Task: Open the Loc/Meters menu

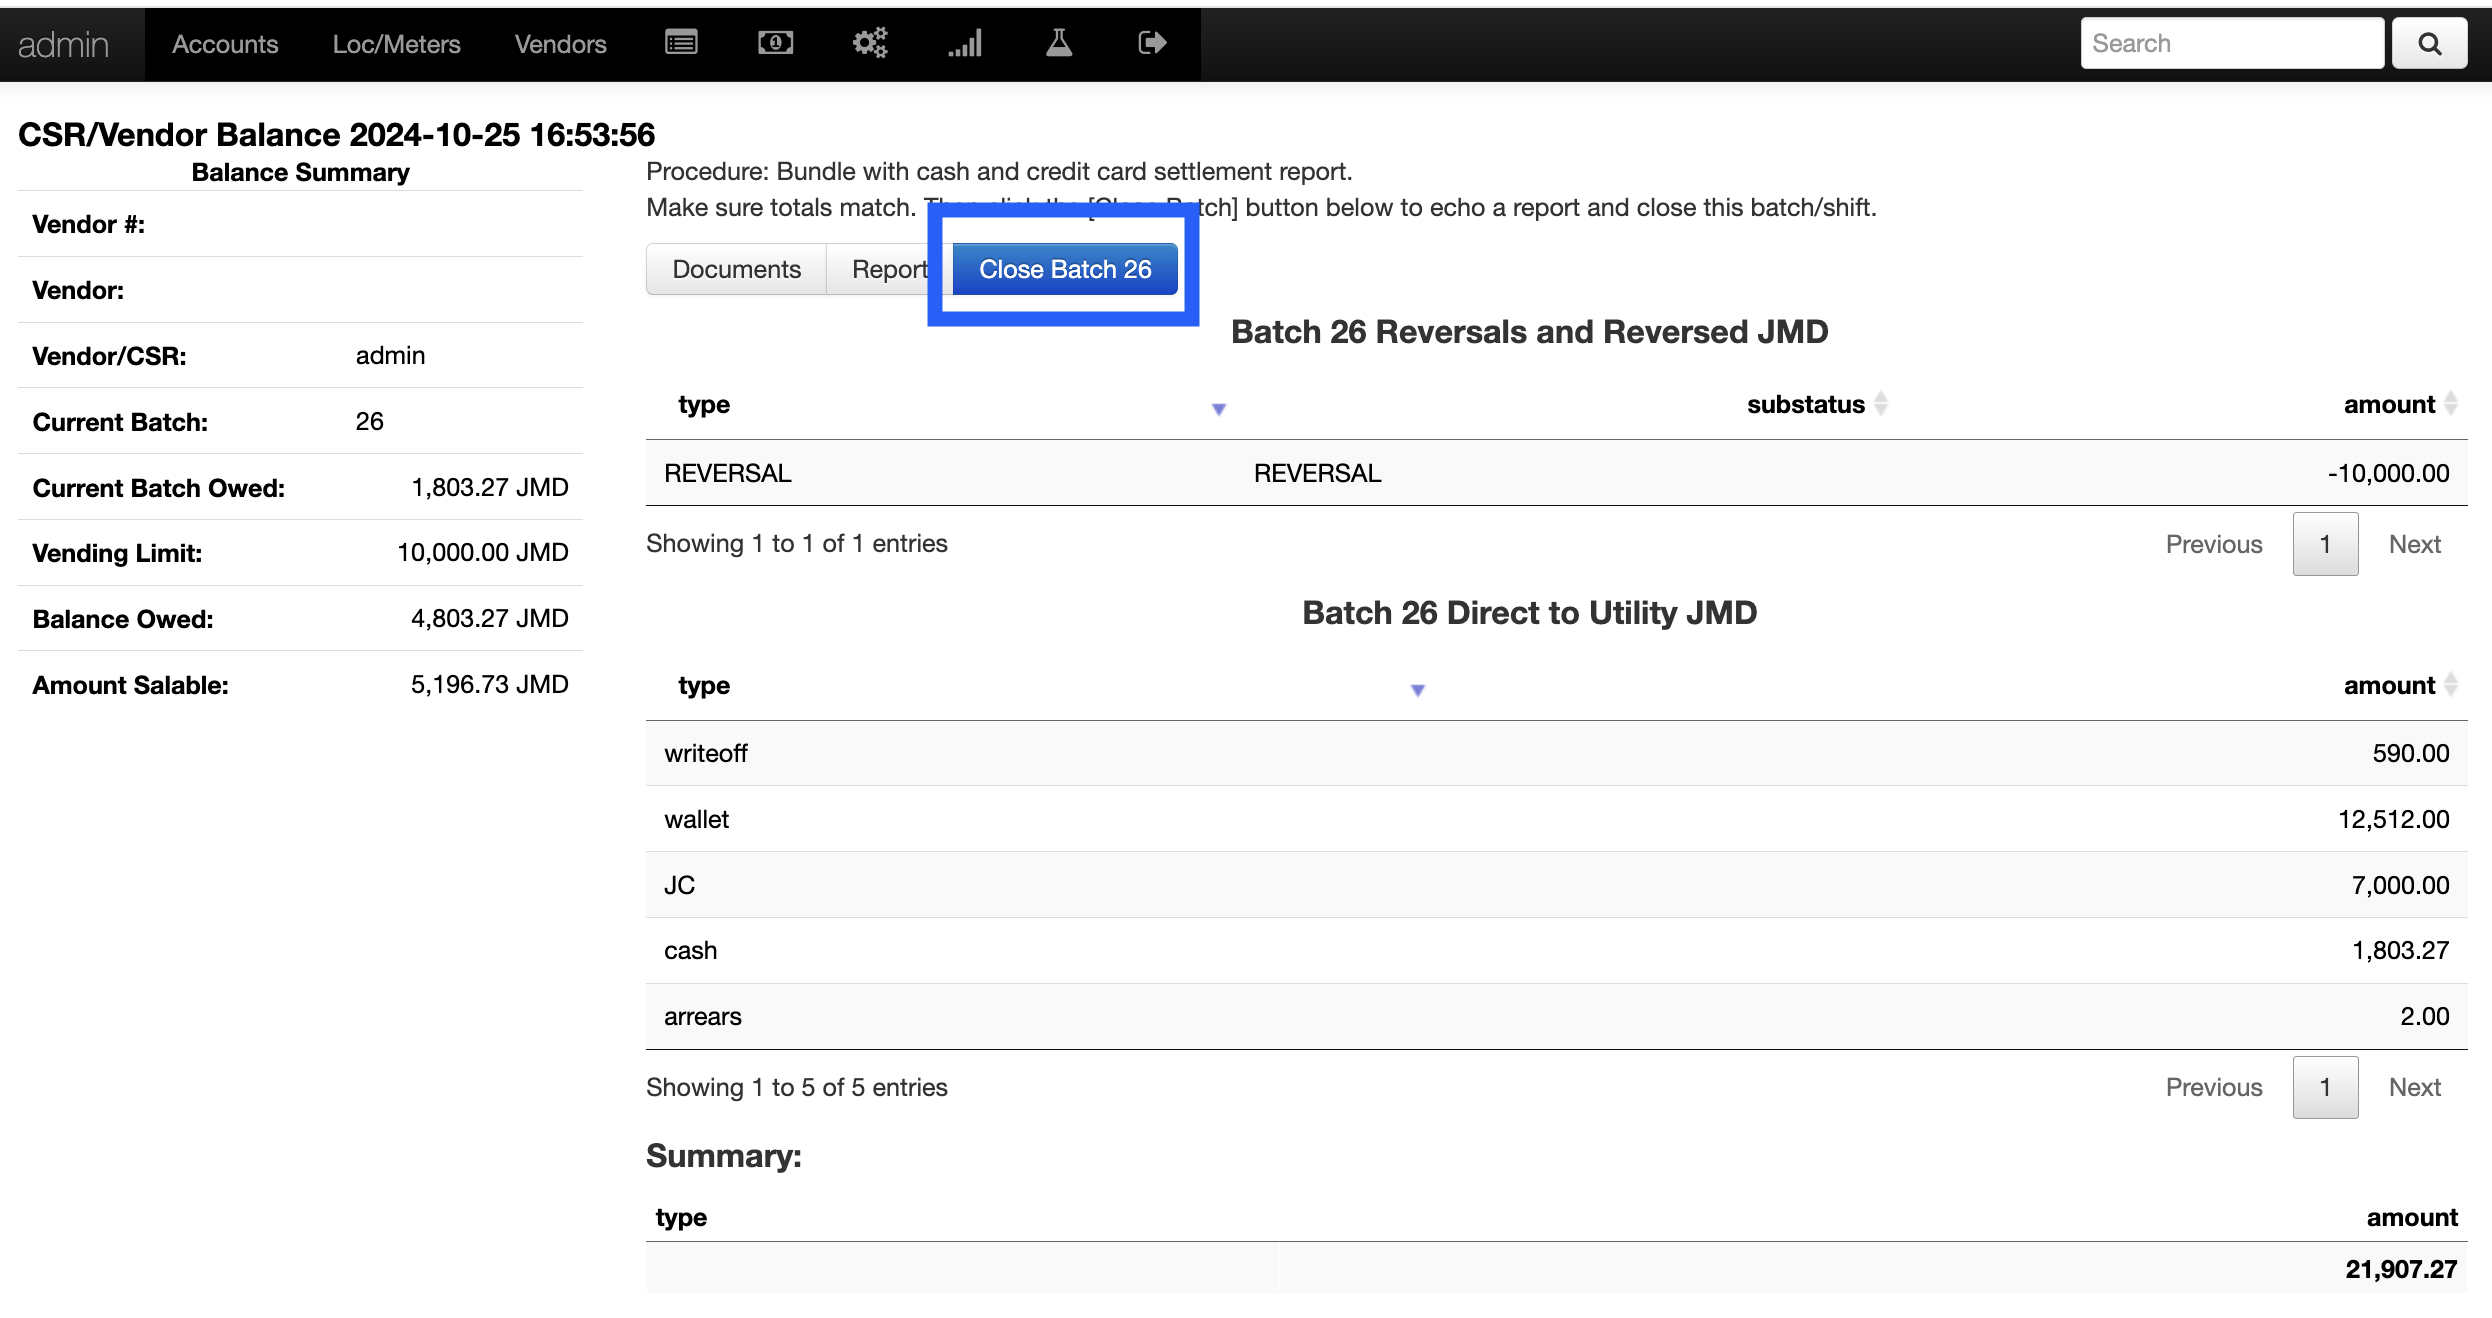Action: click(396, 44)
